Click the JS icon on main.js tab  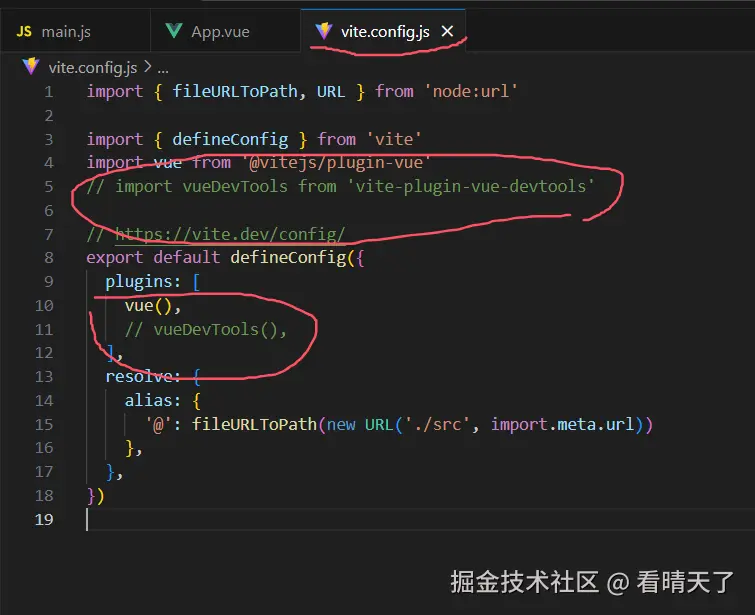[x=24, y=32]
